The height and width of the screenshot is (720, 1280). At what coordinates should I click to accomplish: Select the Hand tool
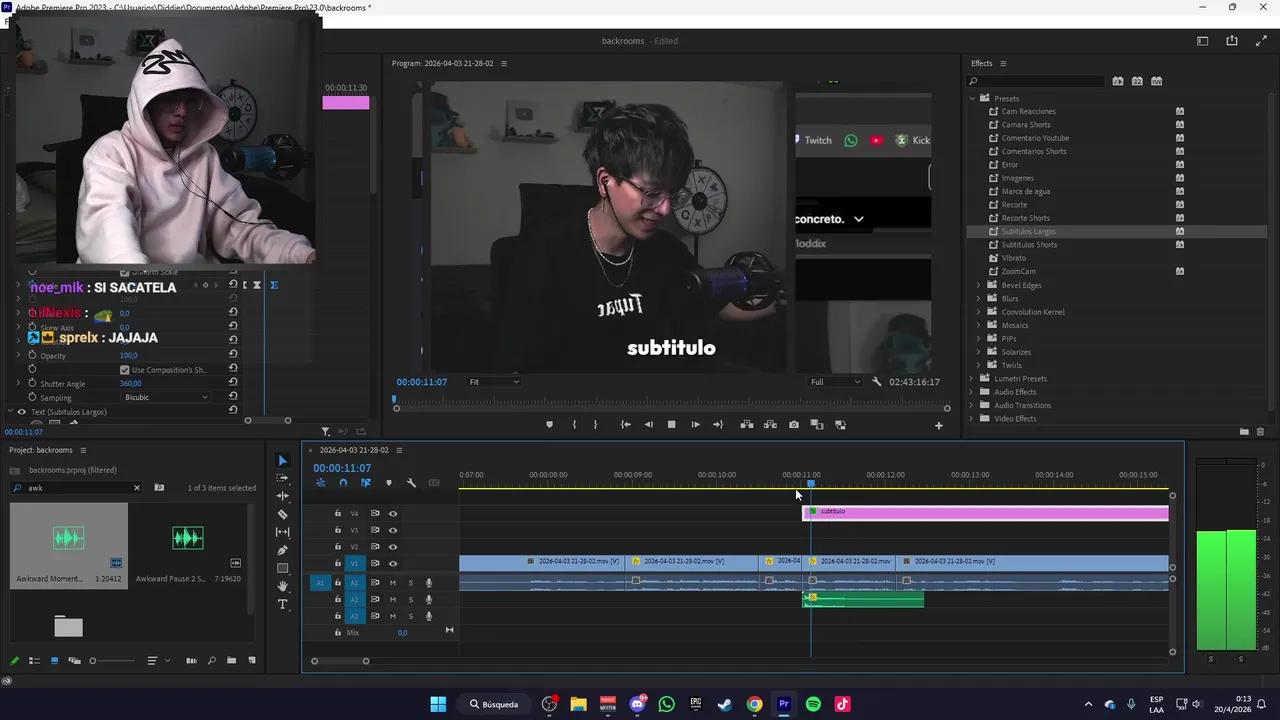click(283, 586)
